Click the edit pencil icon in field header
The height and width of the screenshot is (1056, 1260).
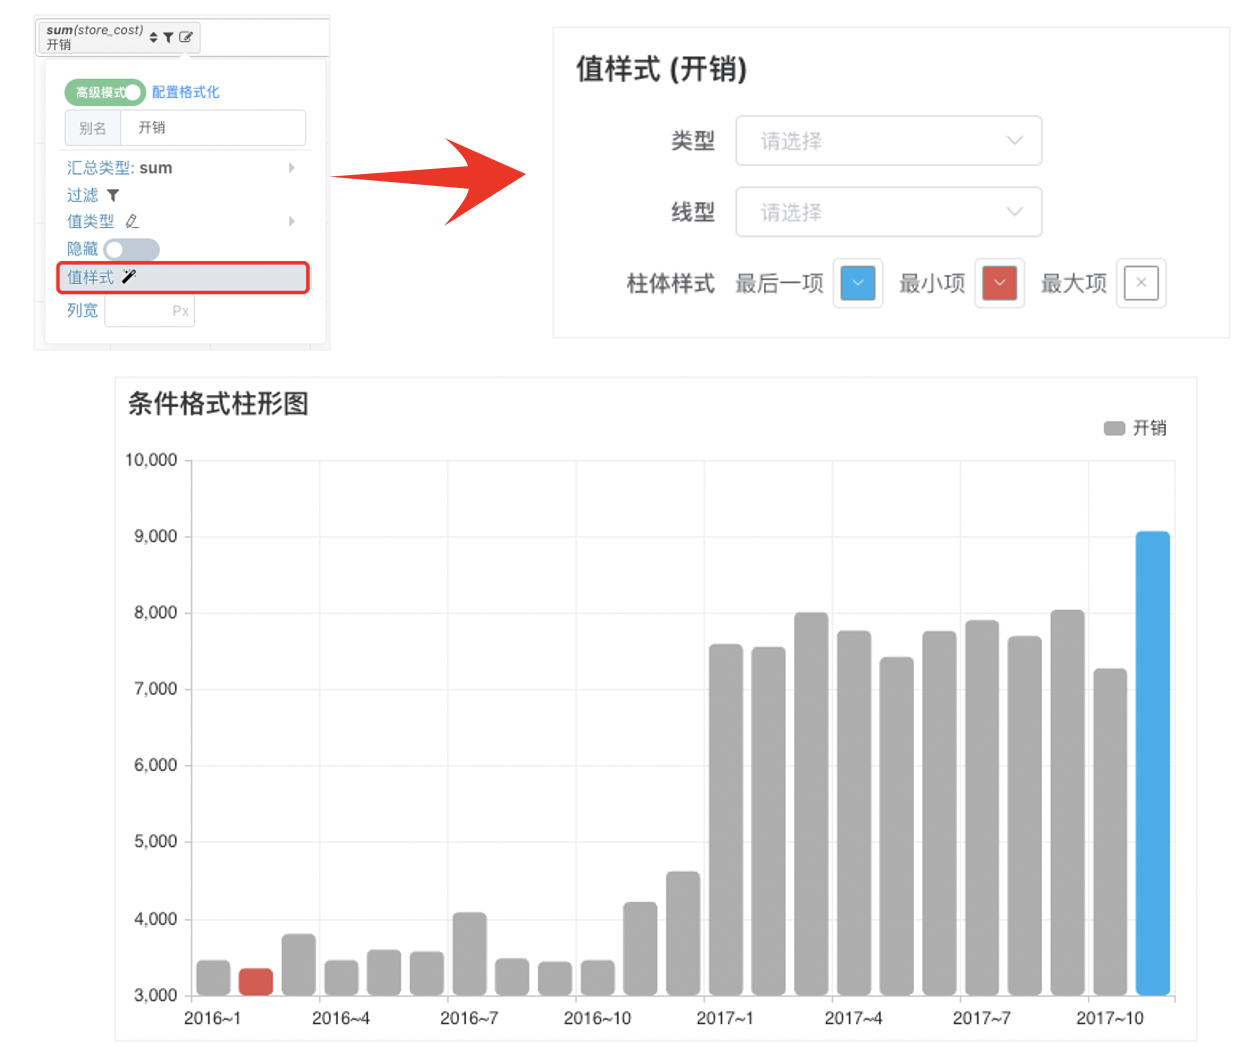tap(186, 37)
